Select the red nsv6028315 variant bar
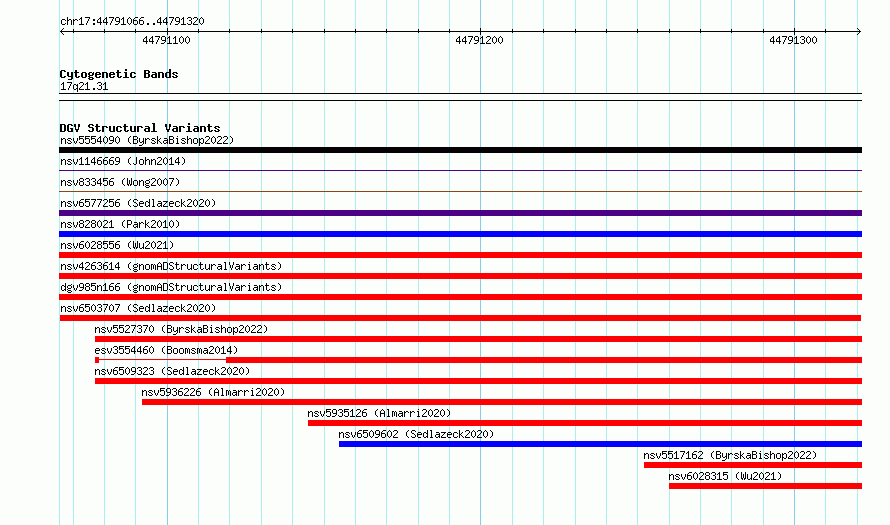The image size is (890, 525). [x=765, y=486]
